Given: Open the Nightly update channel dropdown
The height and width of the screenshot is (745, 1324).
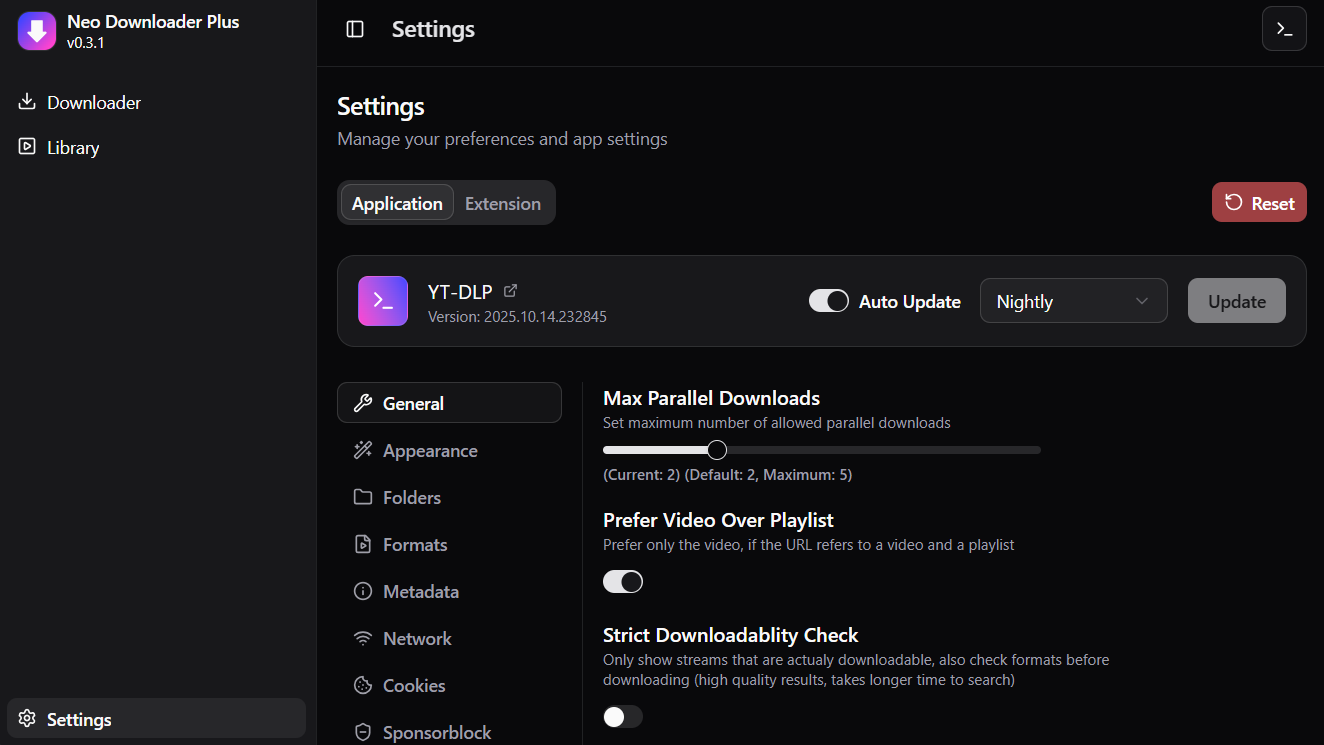Looking at the screenshot, I should coord(1073,301).
